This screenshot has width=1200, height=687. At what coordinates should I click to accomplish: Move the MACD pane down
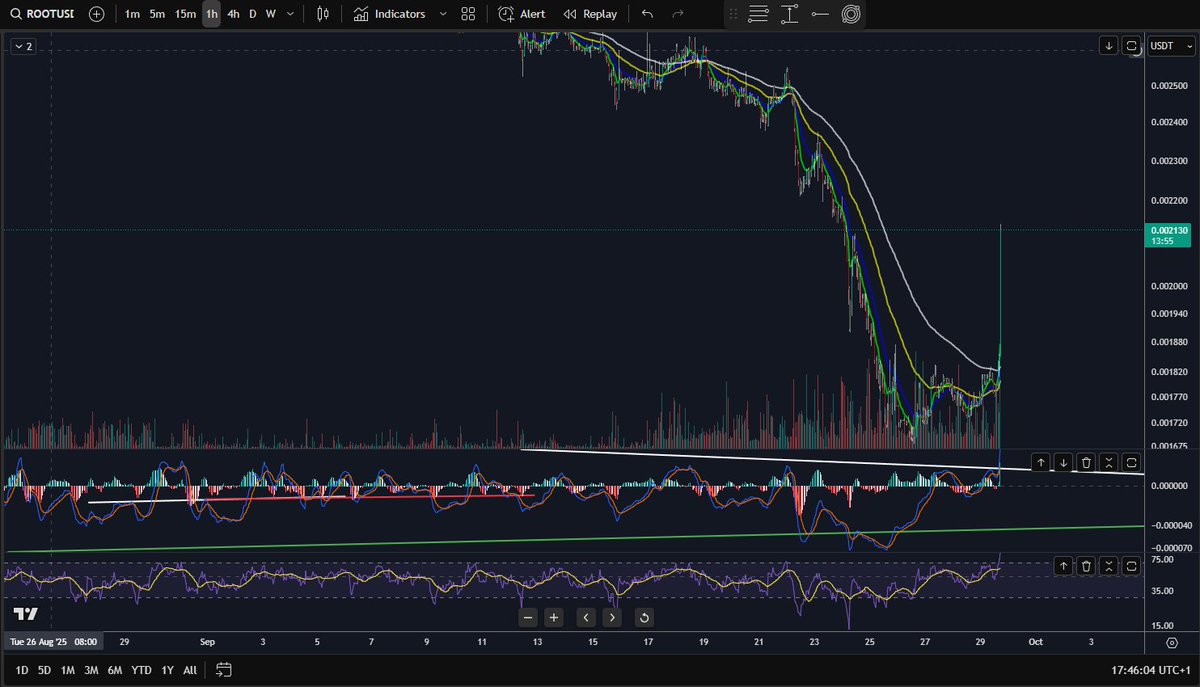[1063, 462]
